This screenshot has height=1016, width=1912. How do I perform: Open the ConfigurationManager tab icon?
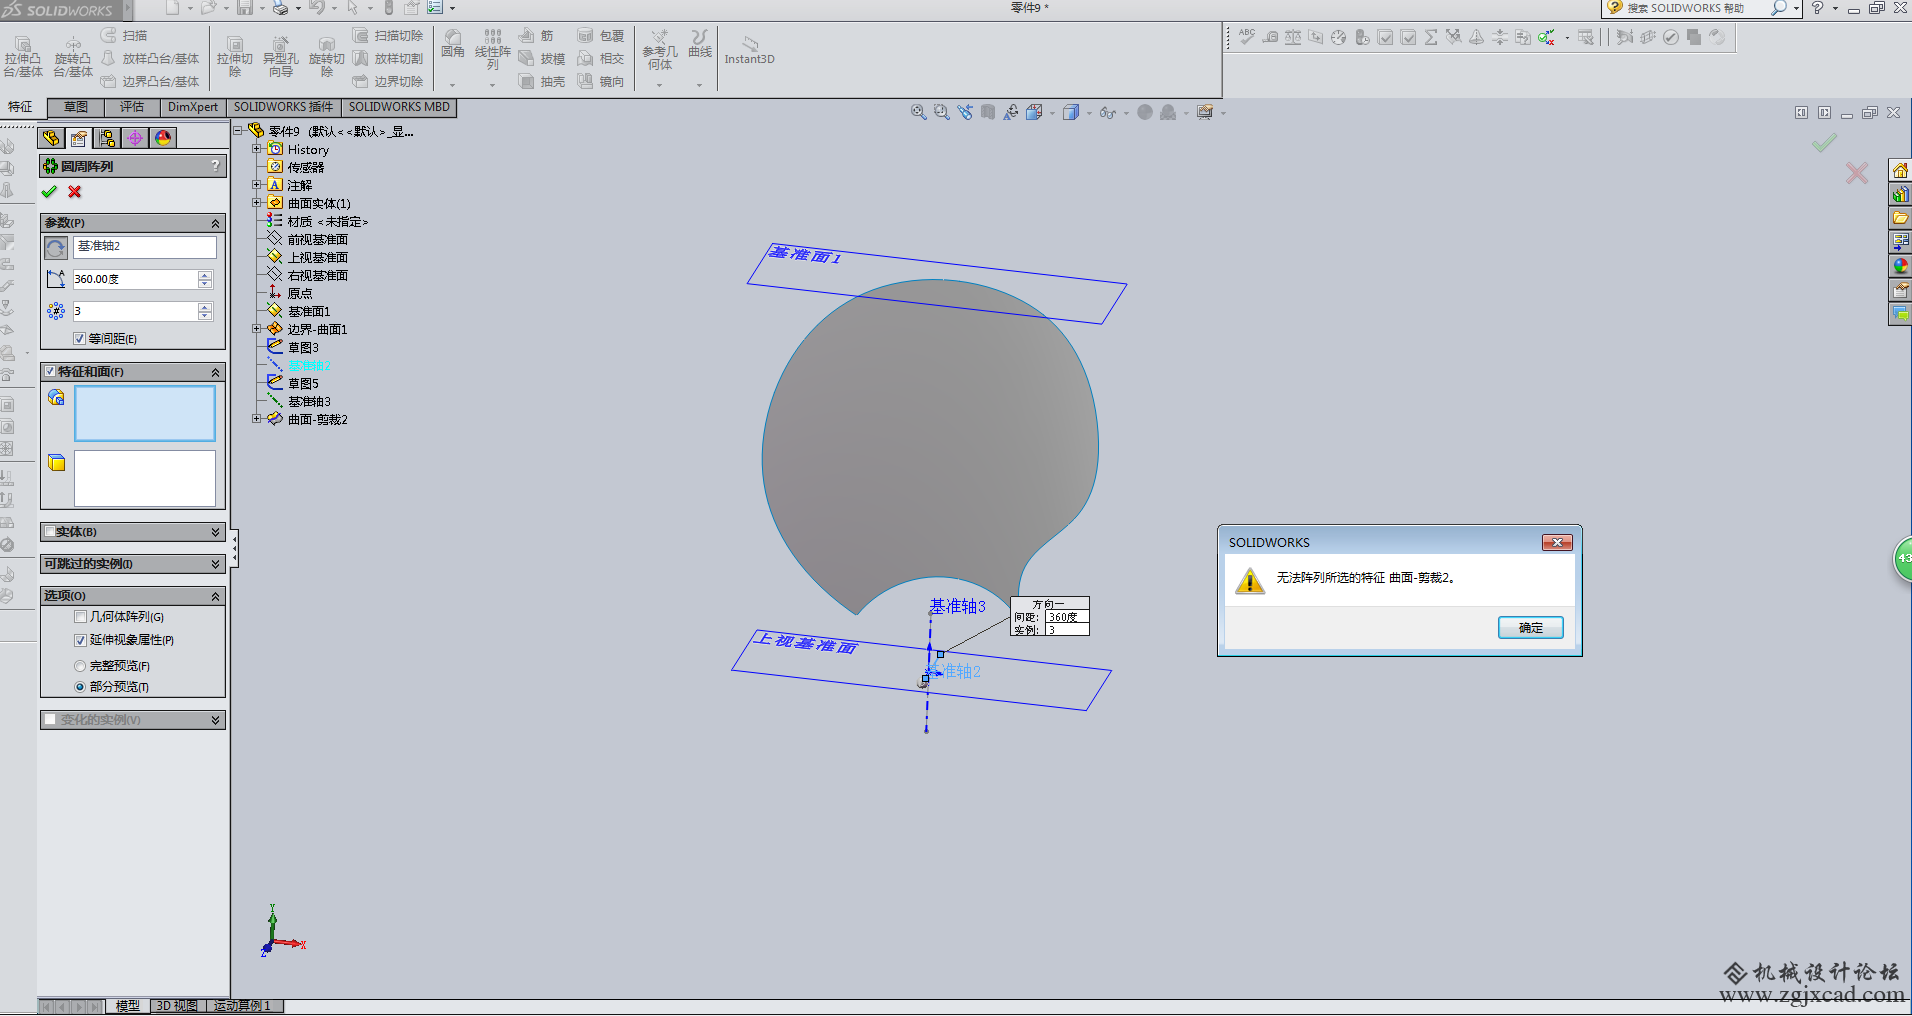107,138
